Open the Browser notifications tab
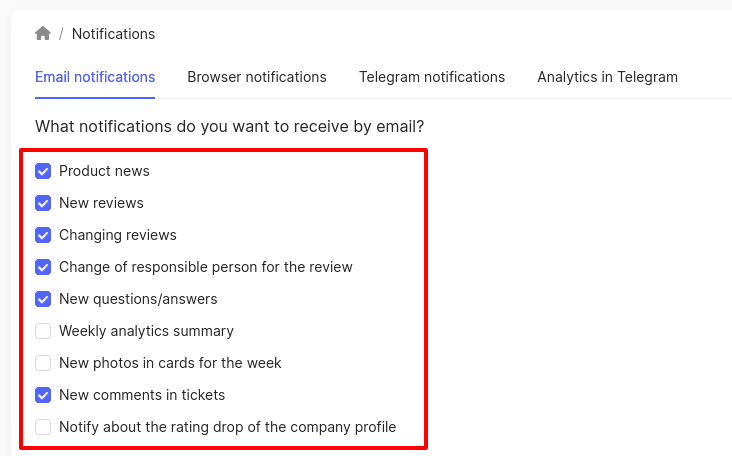Screen dimensions: 732x456 click(257, 77)
